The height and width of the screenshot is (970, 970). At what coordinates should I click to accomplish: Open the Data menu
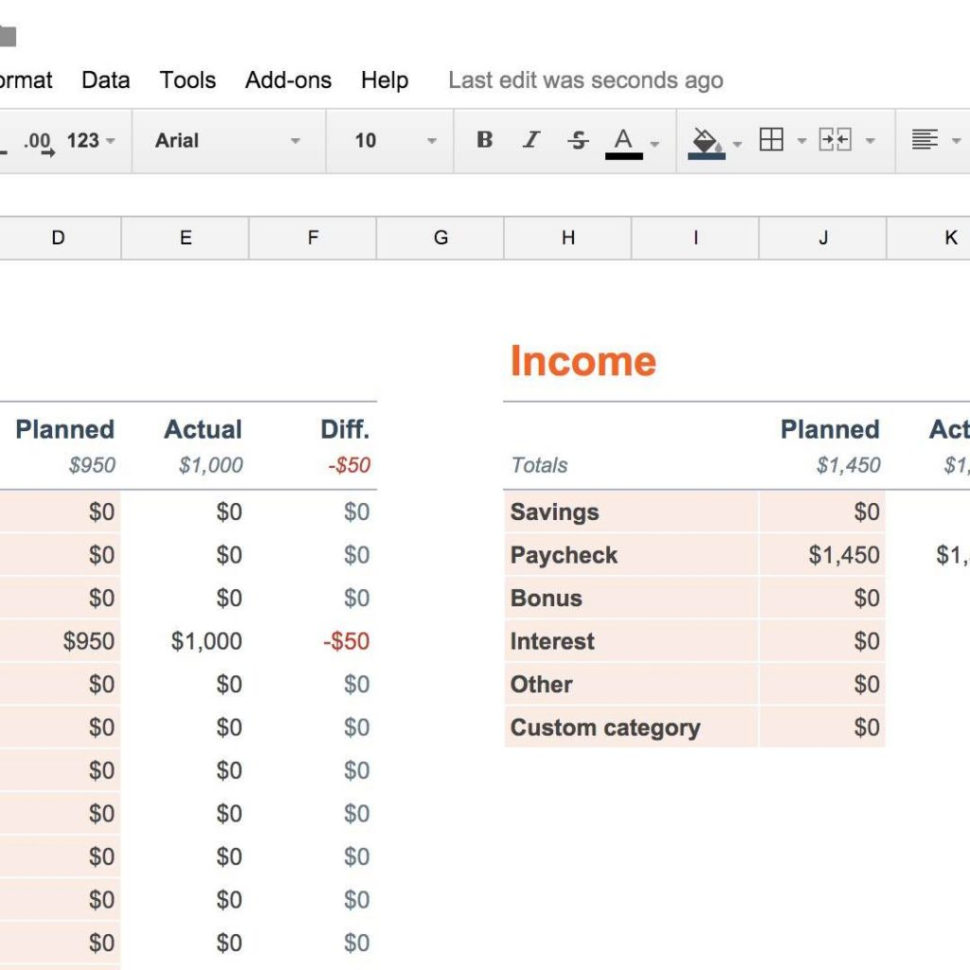pyautogui.click(x=104, y=80)
